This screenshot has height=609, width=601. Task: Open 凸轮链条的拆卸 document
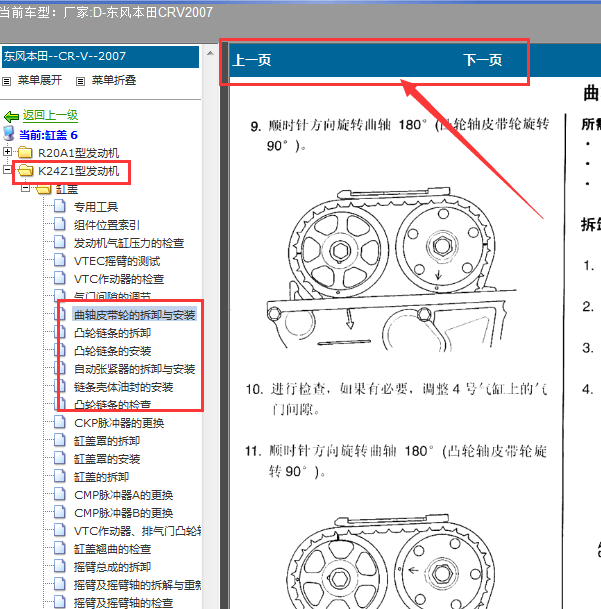(112, 333)
